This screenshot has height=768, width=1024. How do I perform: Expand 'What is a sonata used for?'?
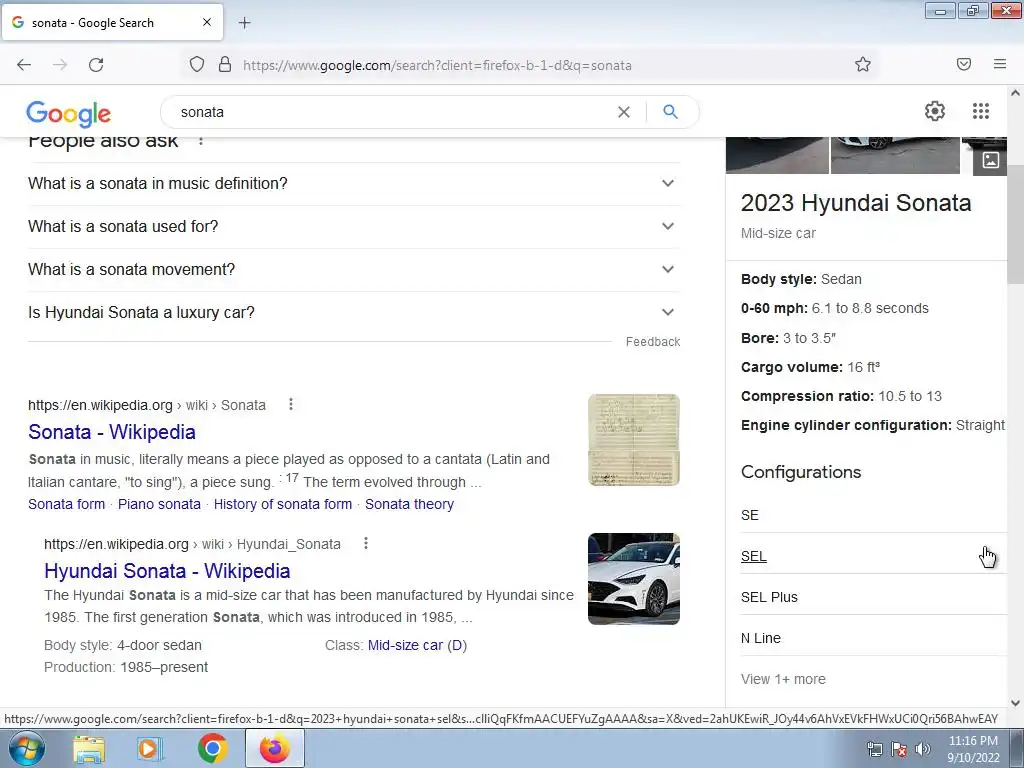point(354,227)
